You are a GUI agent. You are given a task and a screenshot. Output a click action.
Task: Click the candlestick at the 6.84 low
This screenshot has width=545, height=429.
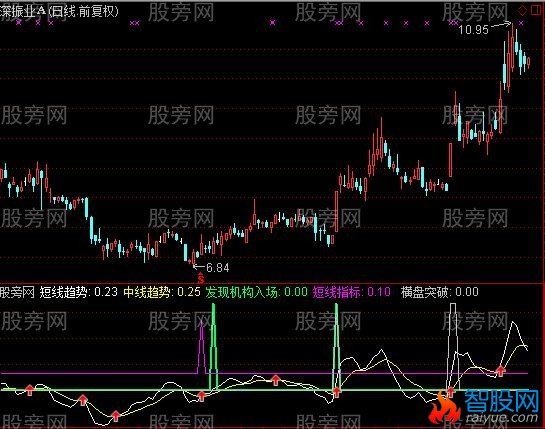[193, 257]
